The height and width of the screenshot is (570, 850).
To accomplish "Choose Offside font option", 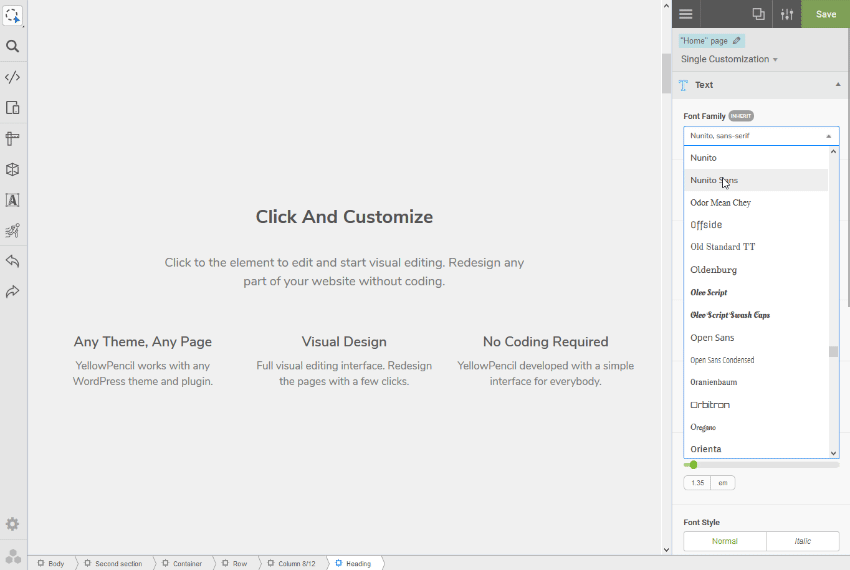I will point(756,225).
